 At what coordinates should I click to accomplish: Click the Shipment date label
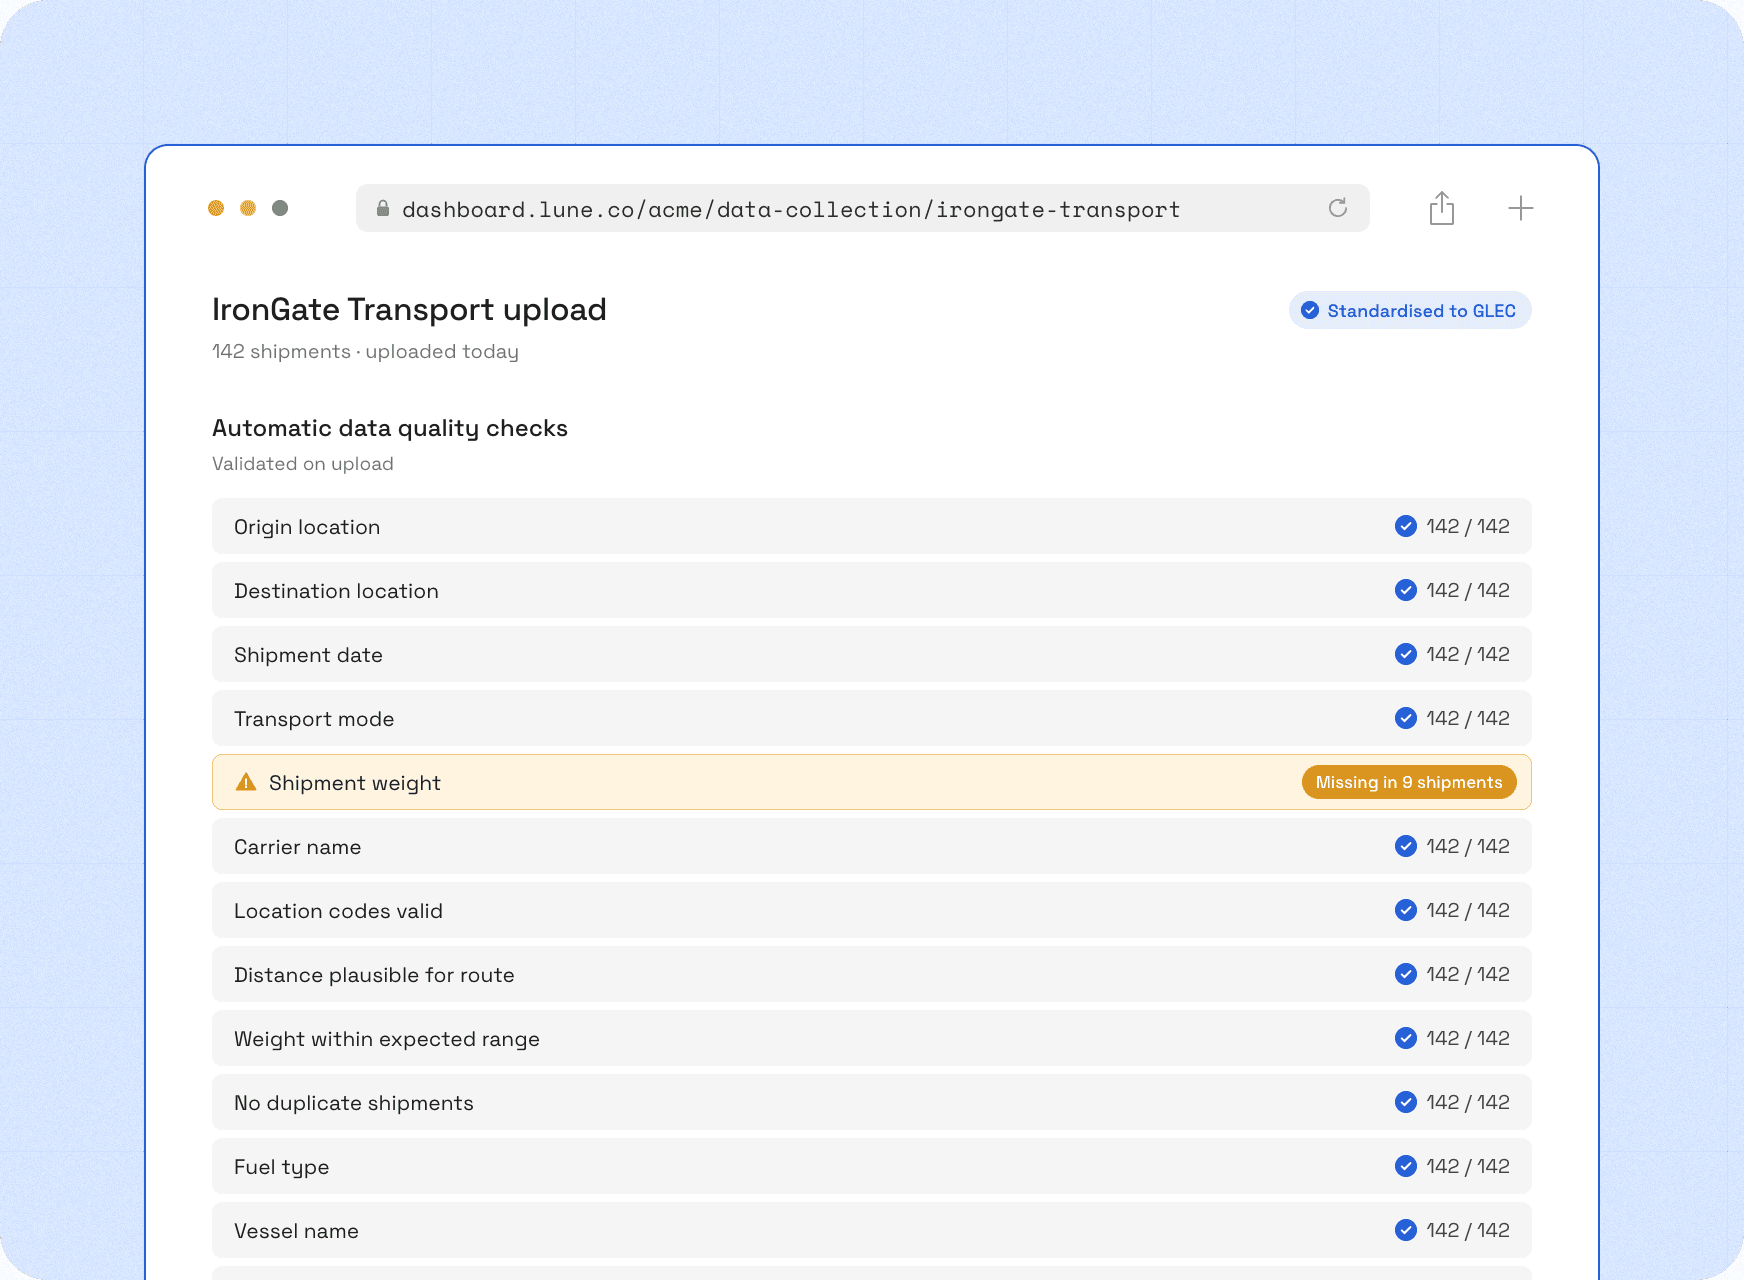click(x=308, y=655)
